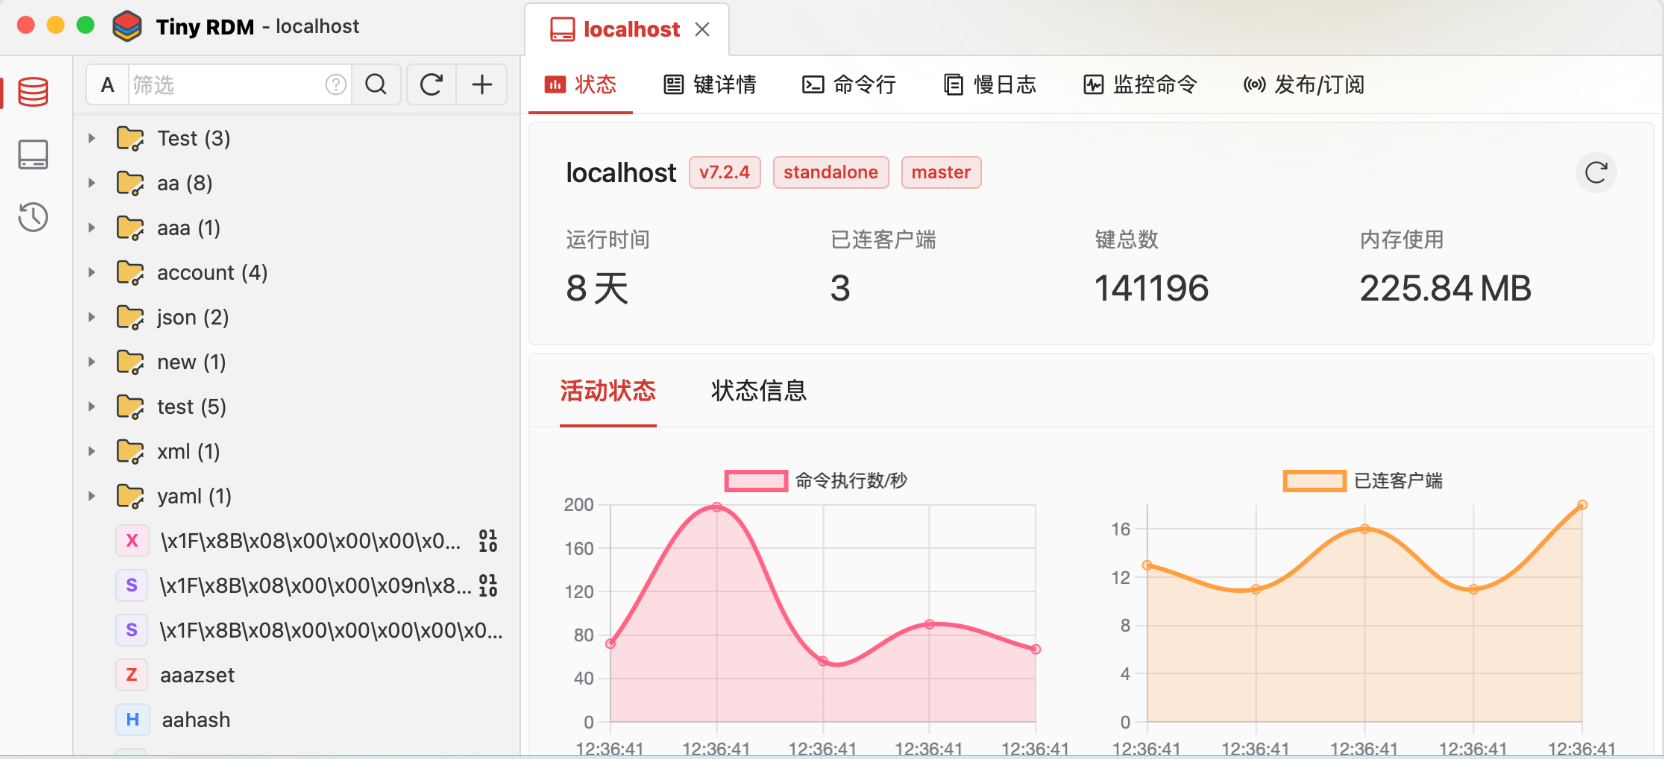The height and width of the screenshot is (759, 1664).
Task: Select the 活动状态 sub-tab
Action: (608, 391)
